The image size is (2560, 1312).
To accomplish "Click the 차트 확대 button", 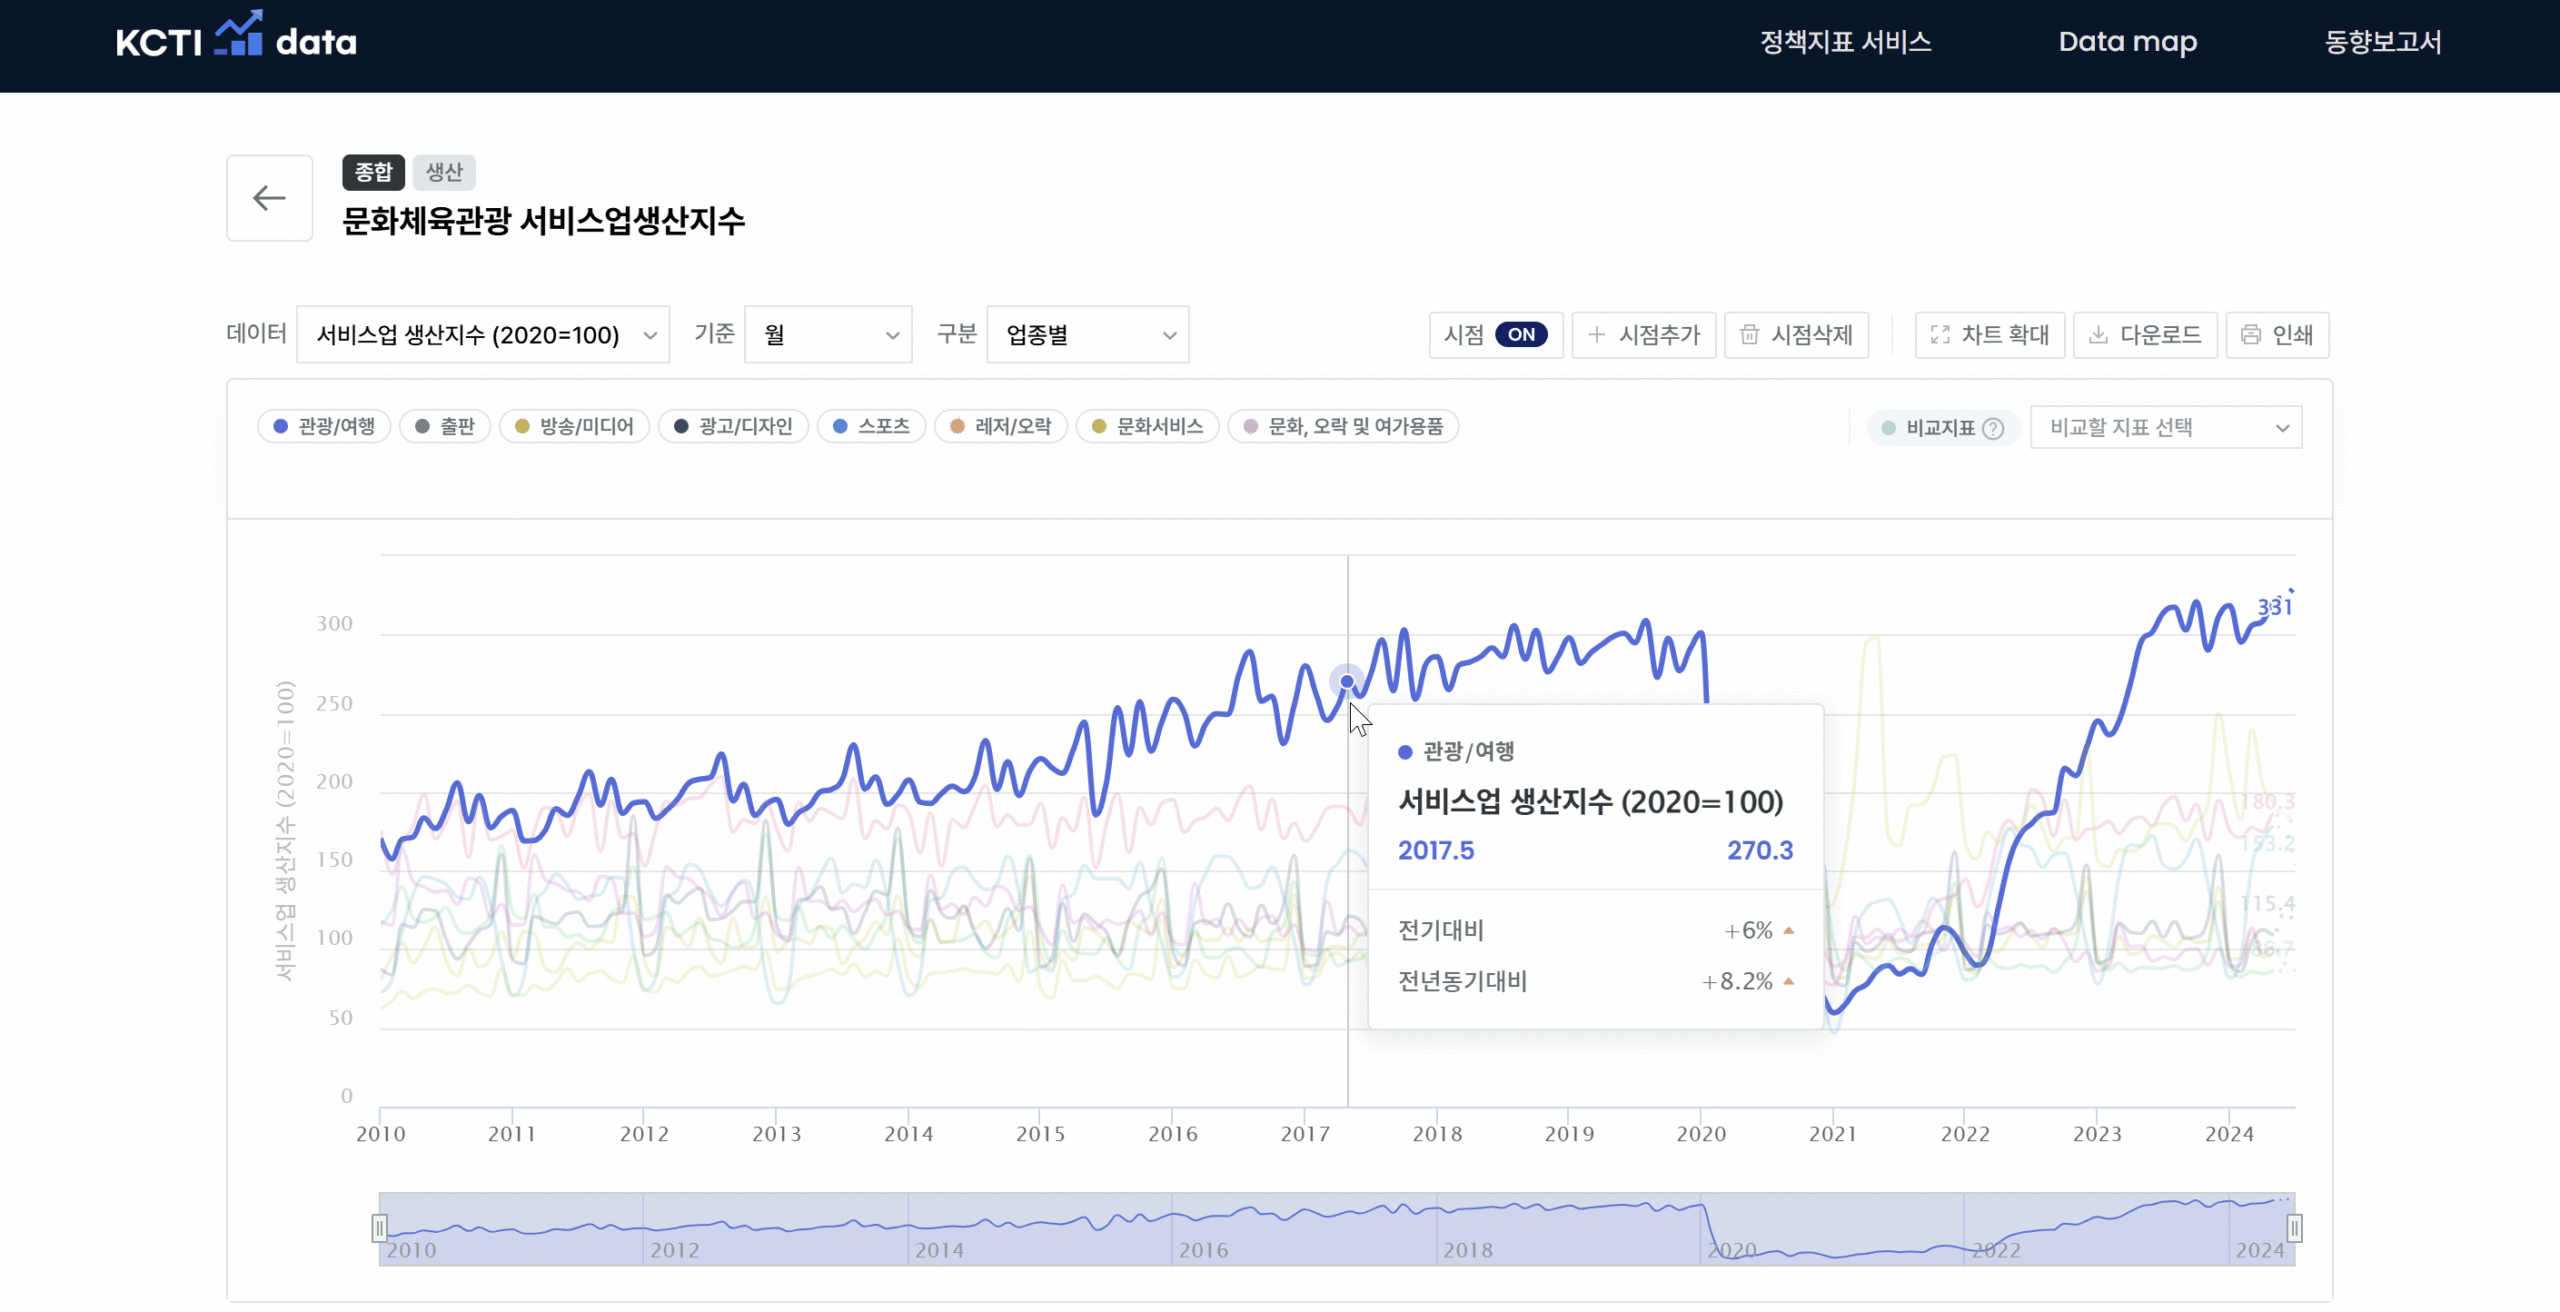I will 1990,335.
